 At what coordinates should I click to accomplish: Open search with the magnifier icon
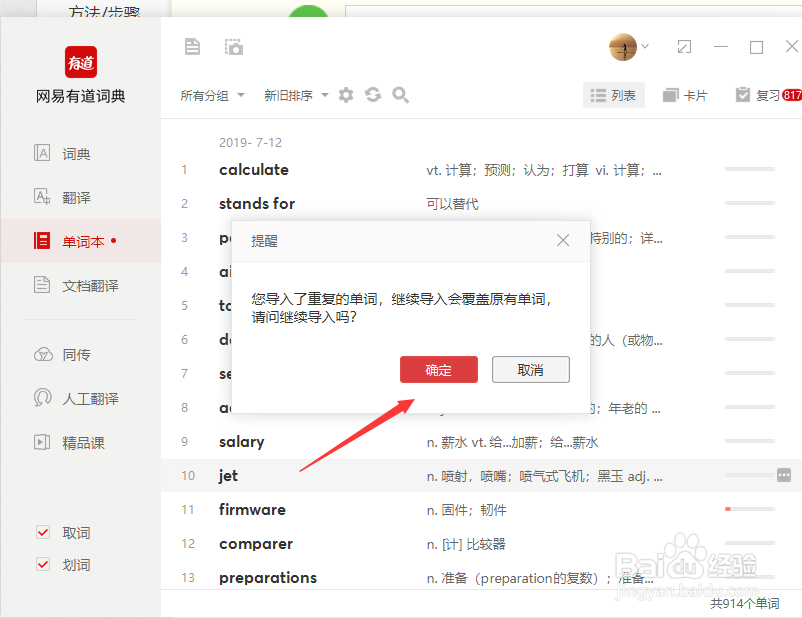click(400, 94)
